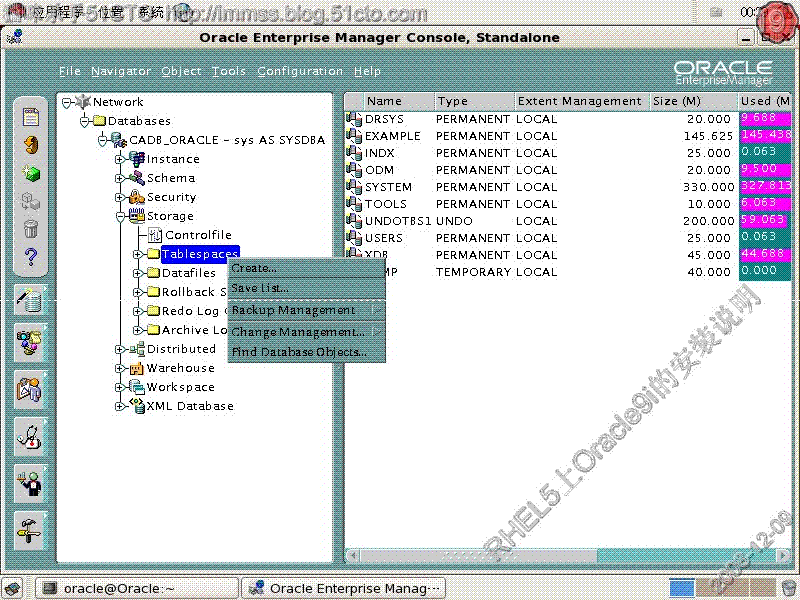The image size is (800, 600).
Task: Open the waiter service tool drawer icon
Action: [x=30, y=484]
